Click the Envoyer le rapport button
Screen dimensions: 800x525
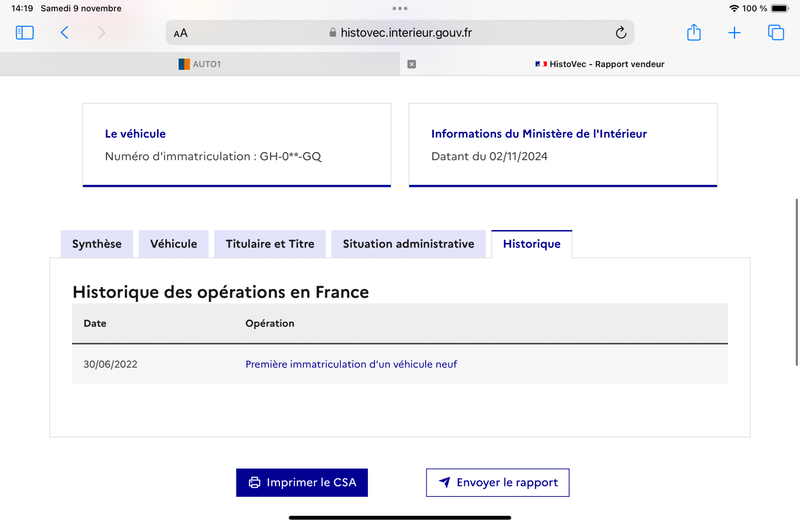pyautogui.click(x=497, y=483)
